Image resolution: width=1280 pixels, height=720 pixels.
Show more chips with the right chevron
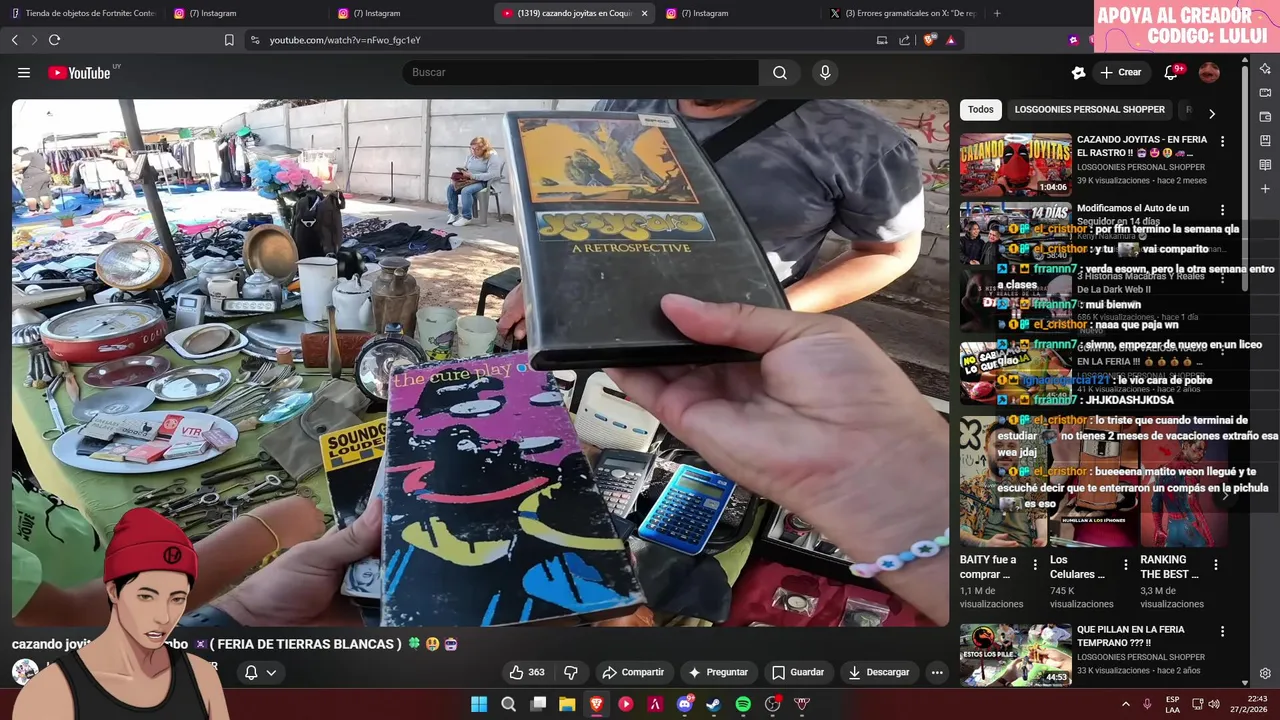click(1212, 114)
